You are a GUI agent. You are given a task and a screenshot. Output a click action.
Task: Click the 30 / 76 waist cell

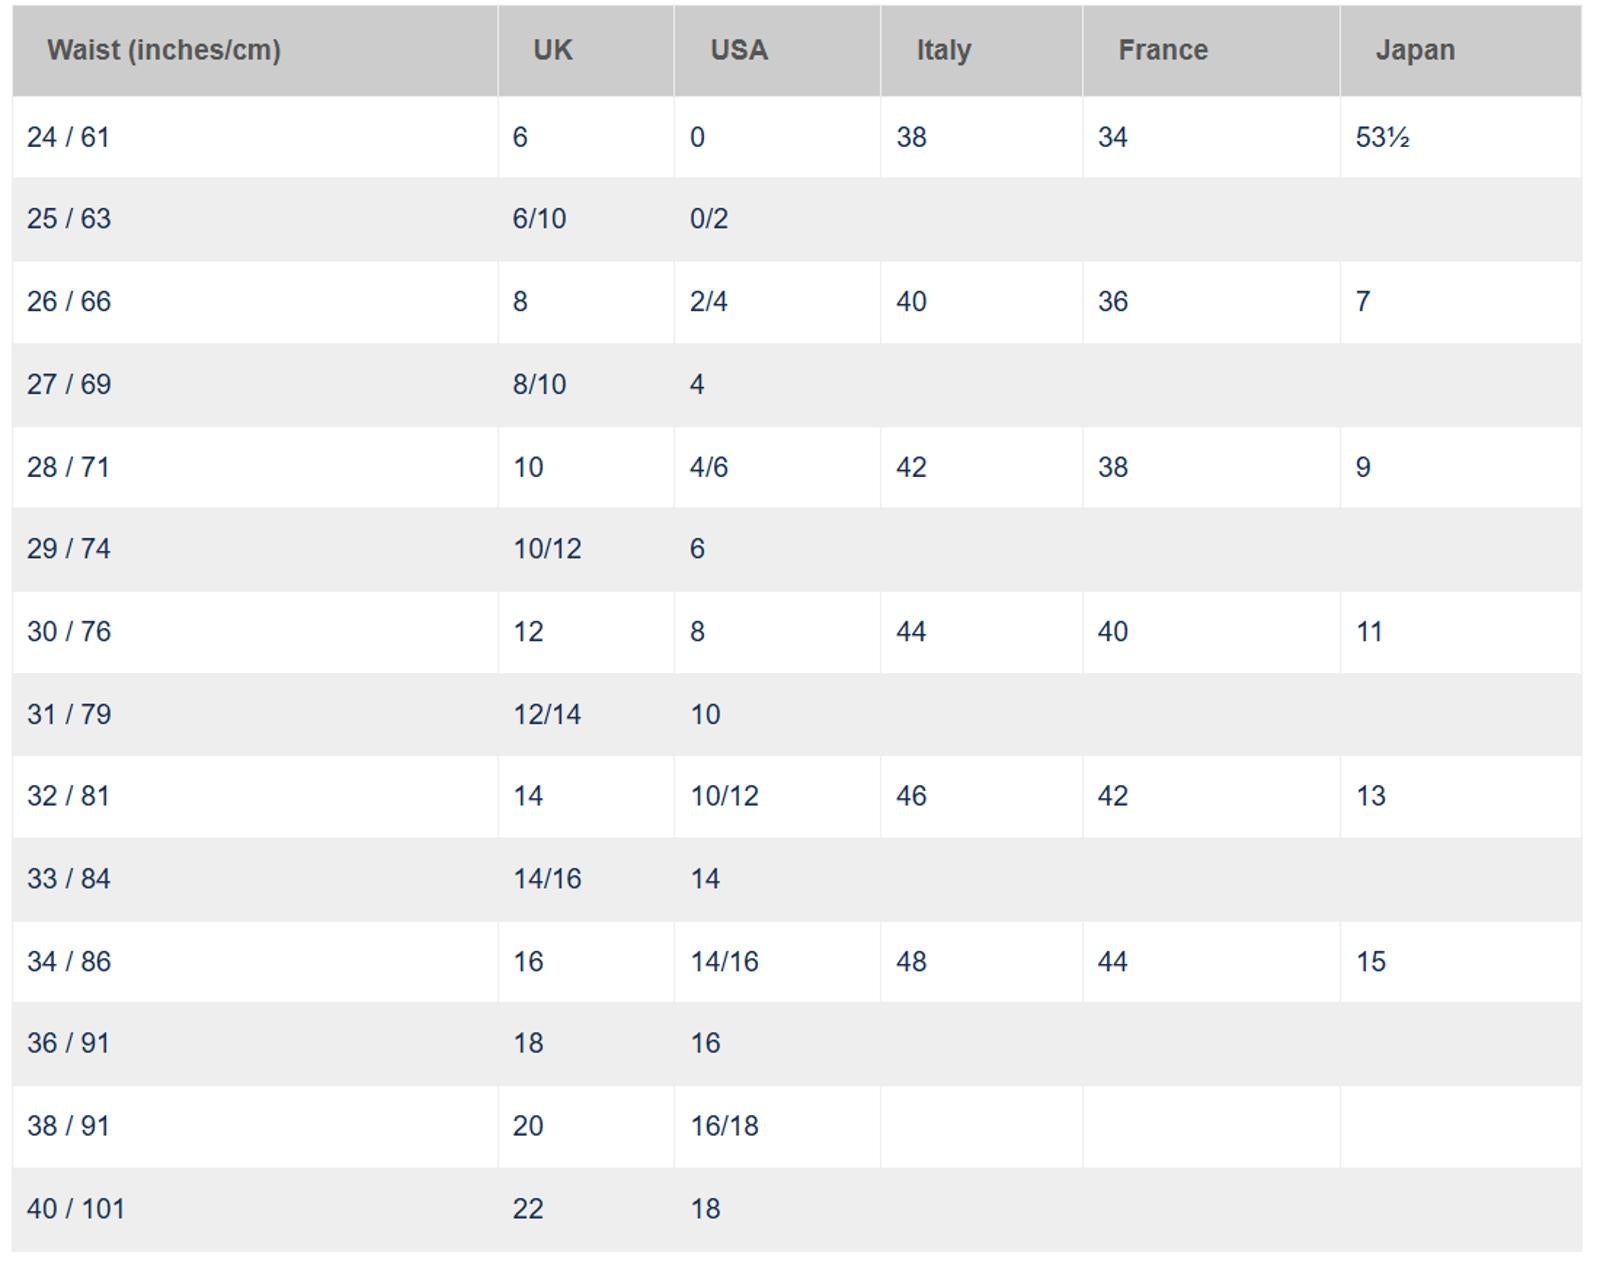pos(68,632)
